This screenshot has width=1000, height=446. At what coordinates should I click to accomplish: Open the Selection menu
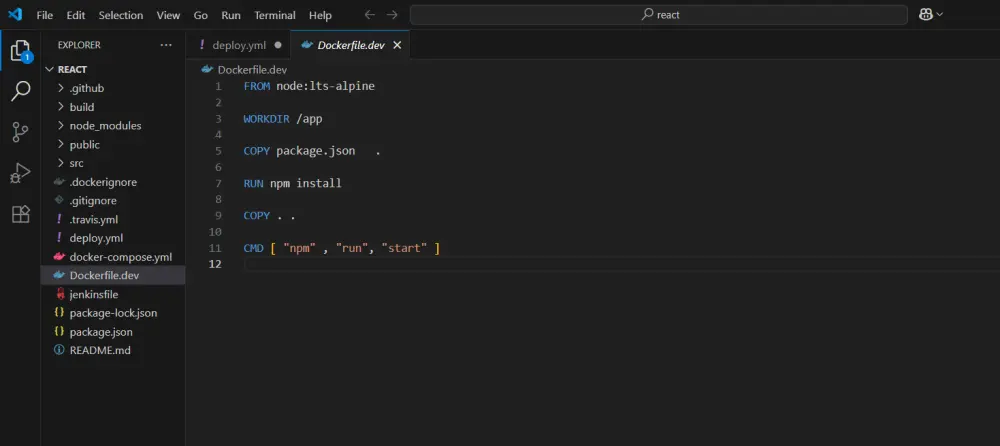click(x=121, y=15)
